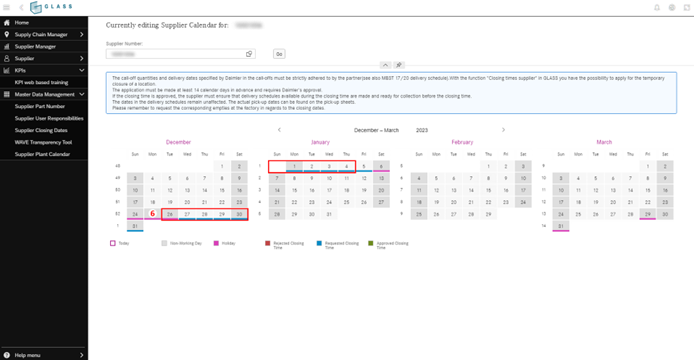Open Supplier Closing Dates menu item
The height and width of the screenshot is (360, 694).
coord(41,130)
